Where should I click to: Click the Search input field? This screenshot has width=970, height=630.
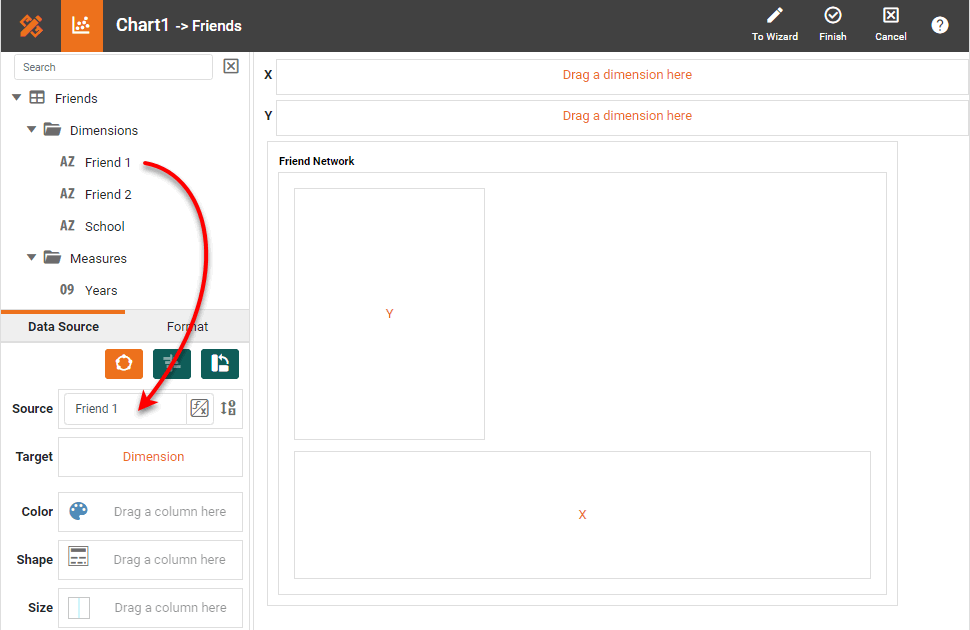(113, 67)
